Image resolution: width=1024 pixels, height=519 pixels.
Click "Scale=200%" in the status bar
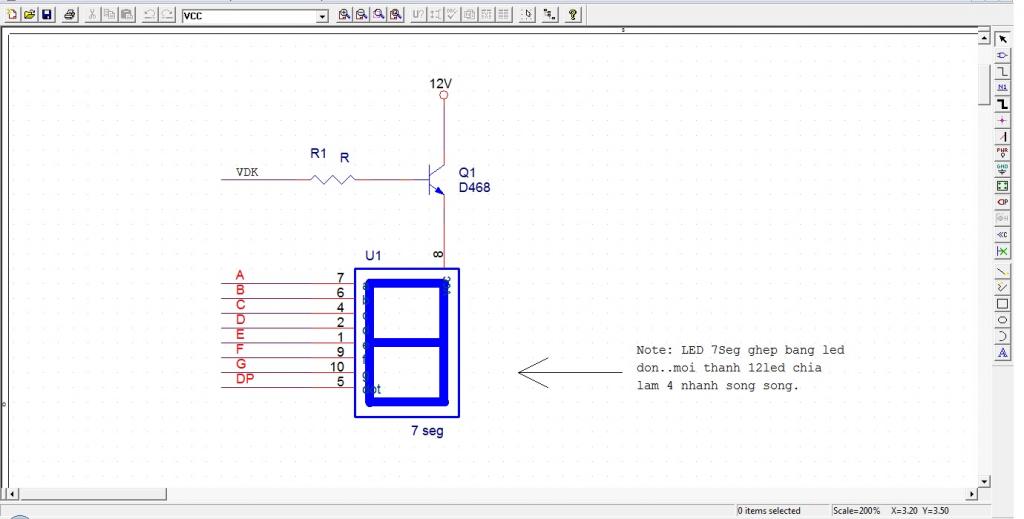click(x=856, y=511)
